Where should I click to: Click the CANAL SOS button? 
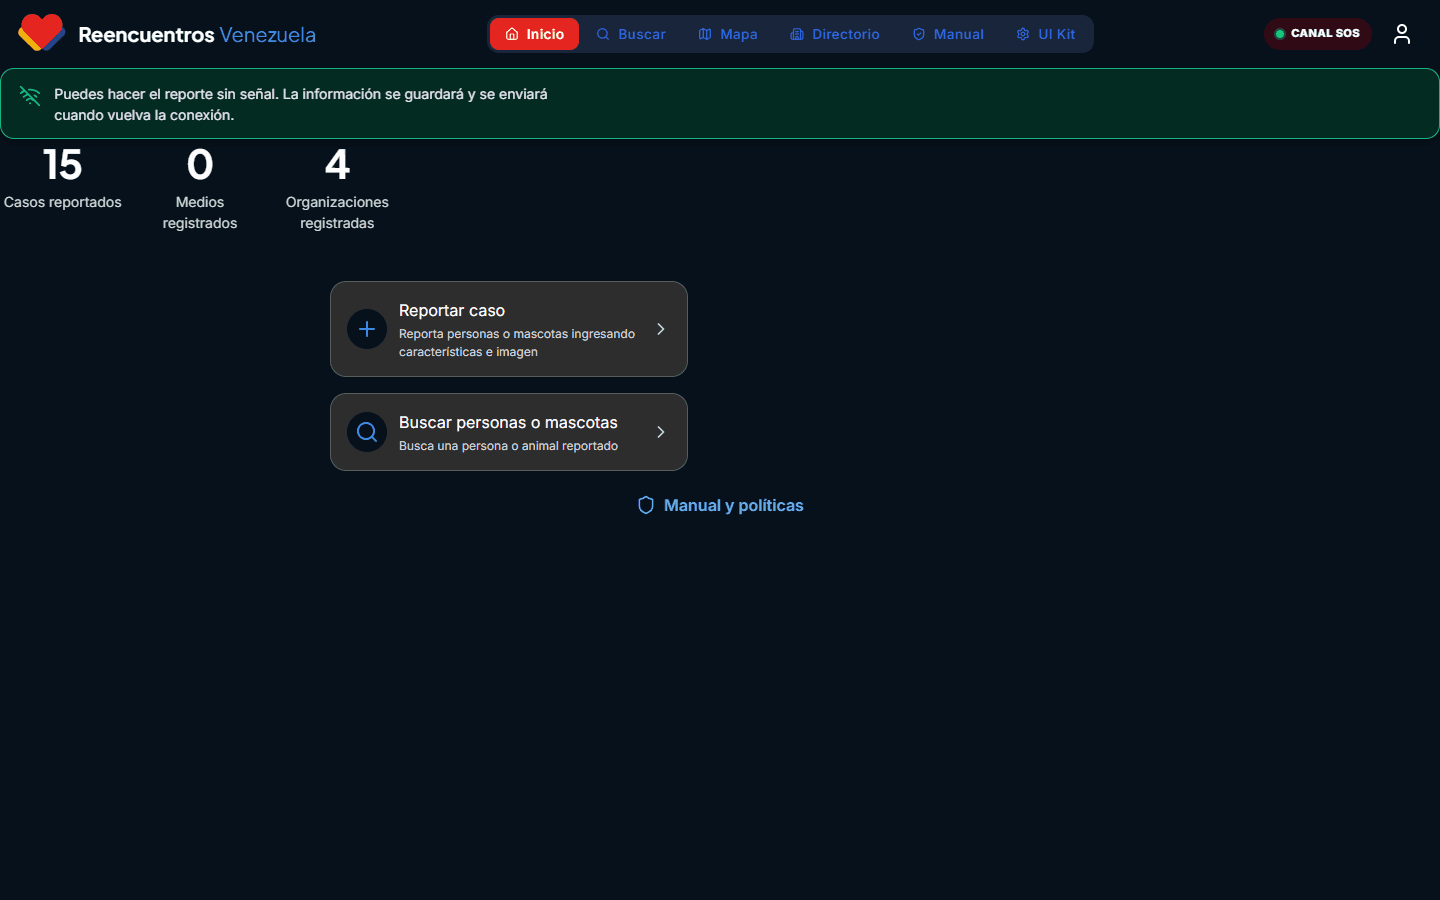1317,33
